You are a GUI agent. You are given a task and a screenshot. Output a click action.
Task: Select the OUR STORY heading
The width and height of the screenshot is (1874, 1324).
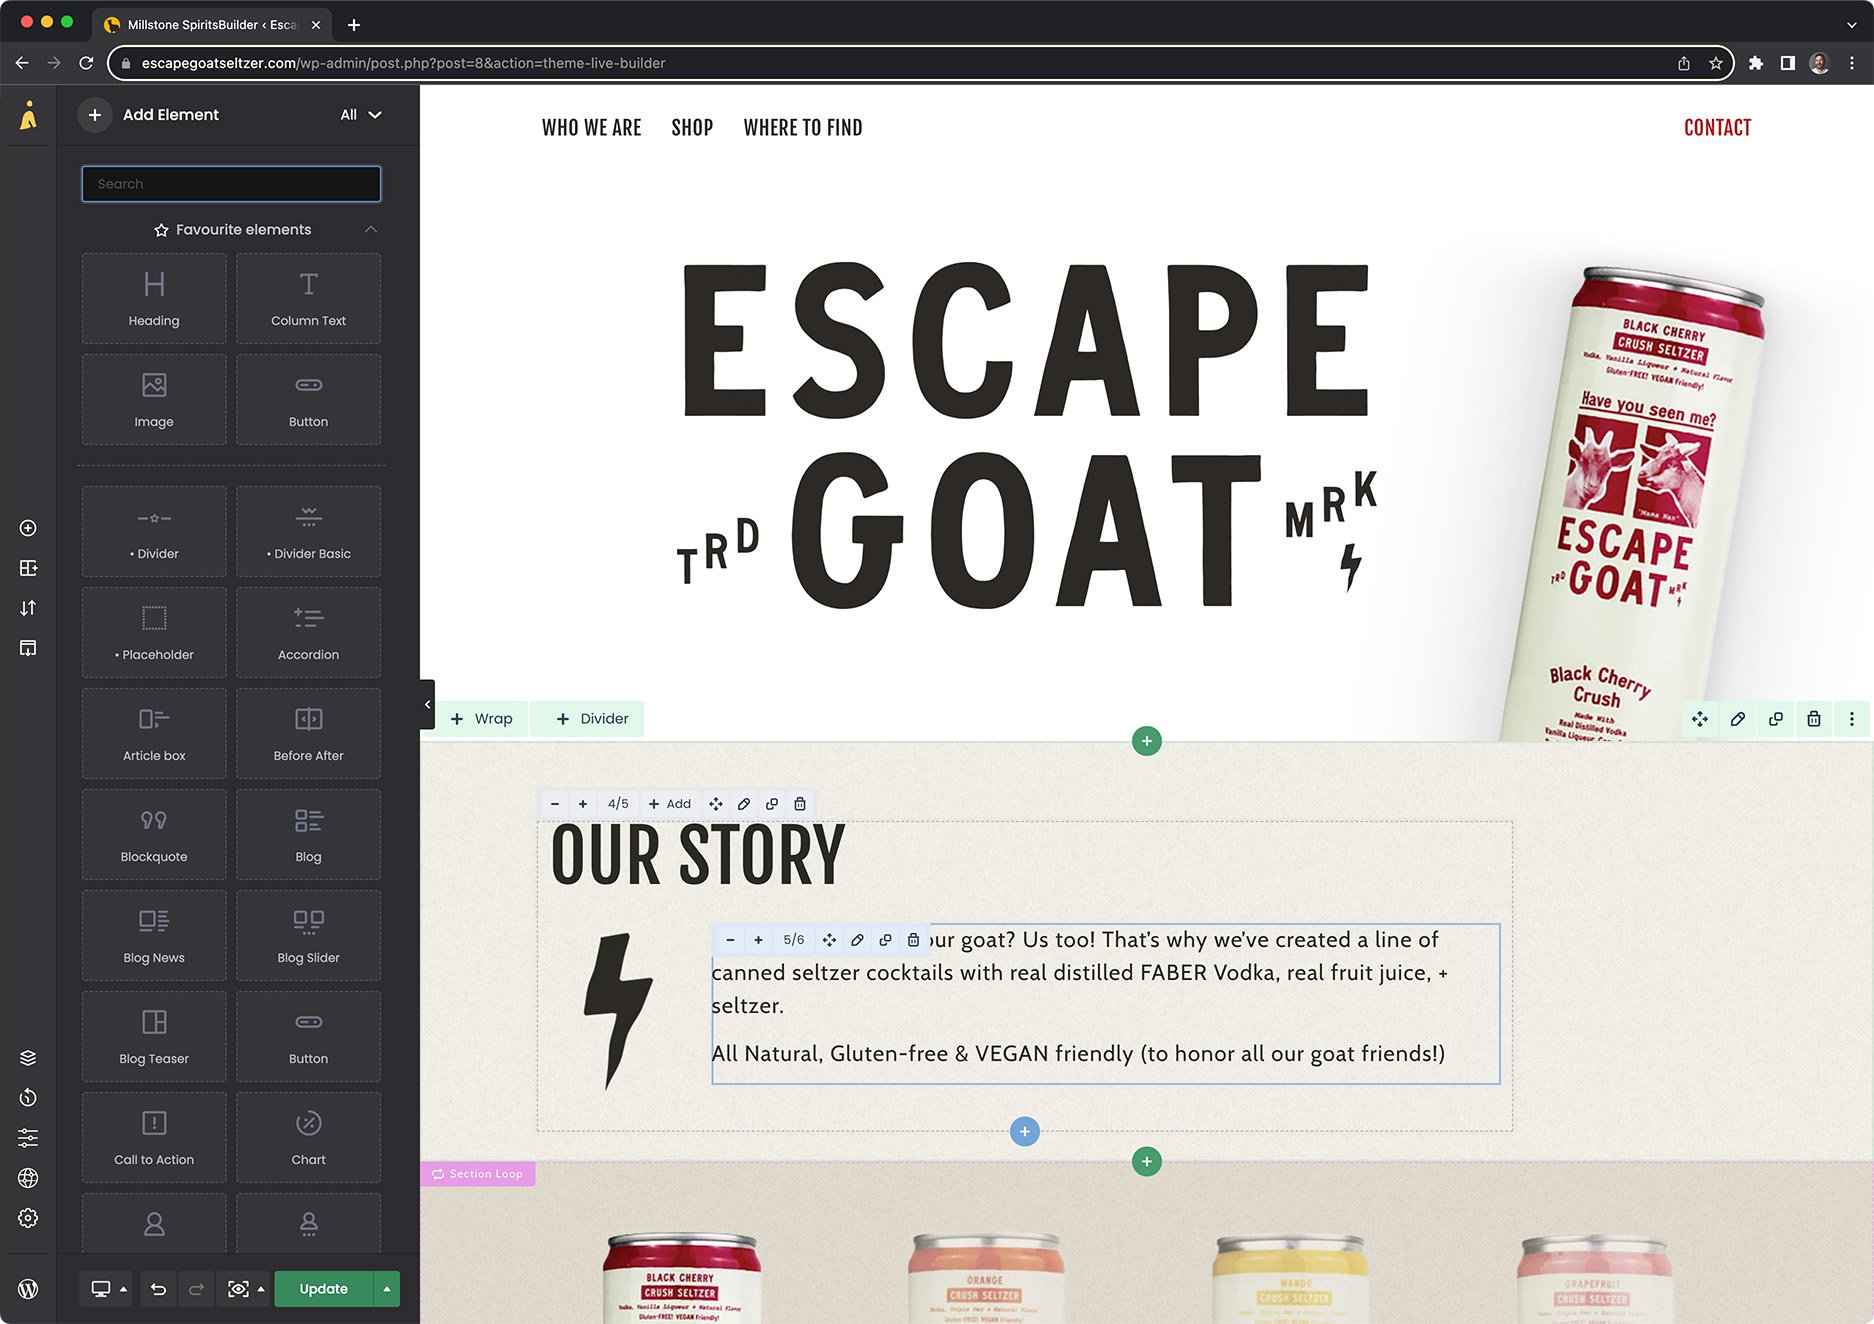pos(698,856)
